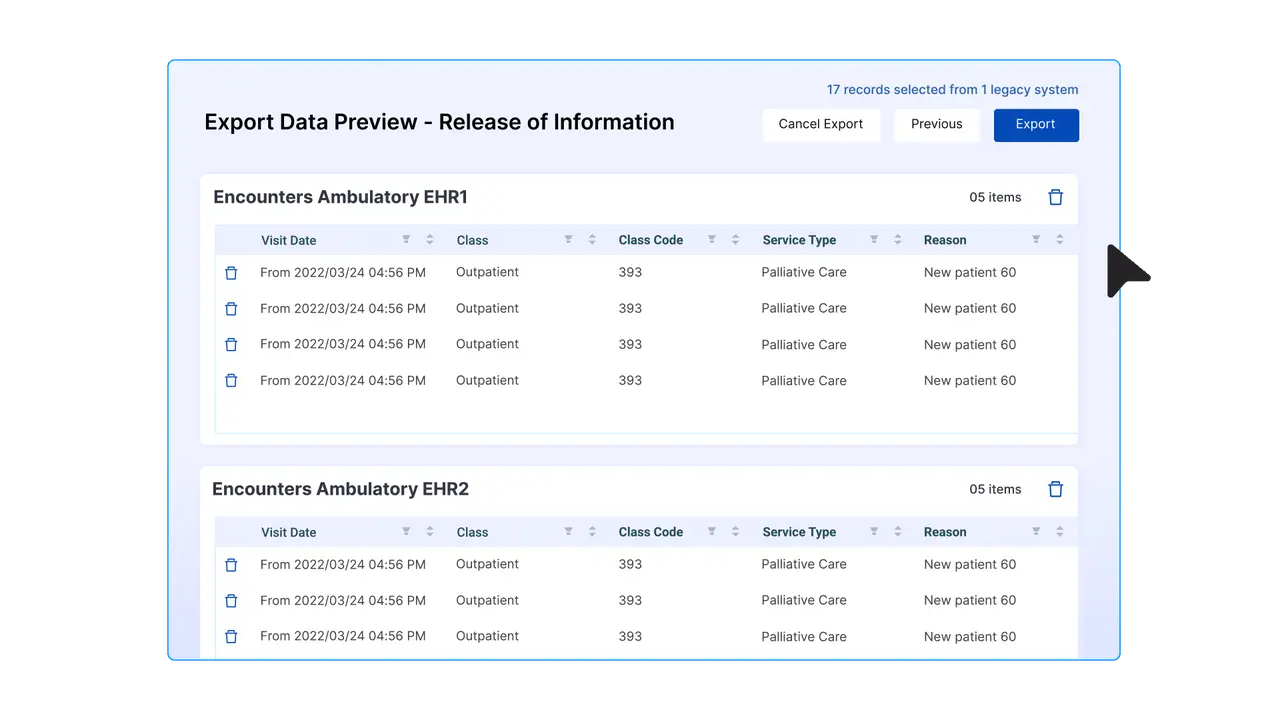
Task: Click the Export Data Preview page title
Action: point(439,122)
